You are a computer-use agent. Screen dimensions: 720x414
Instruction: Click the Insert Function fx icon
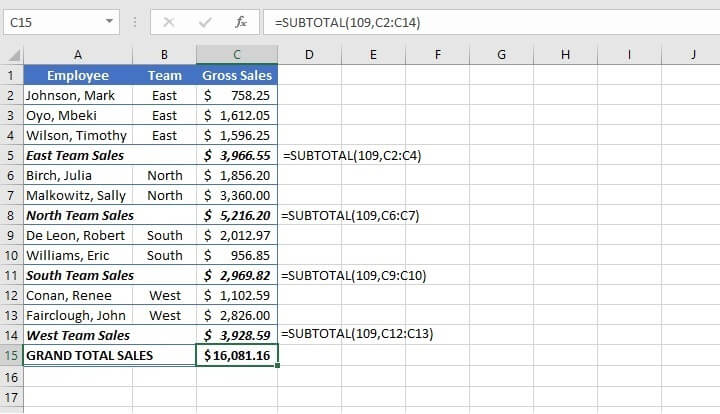[x=241, y=22]
